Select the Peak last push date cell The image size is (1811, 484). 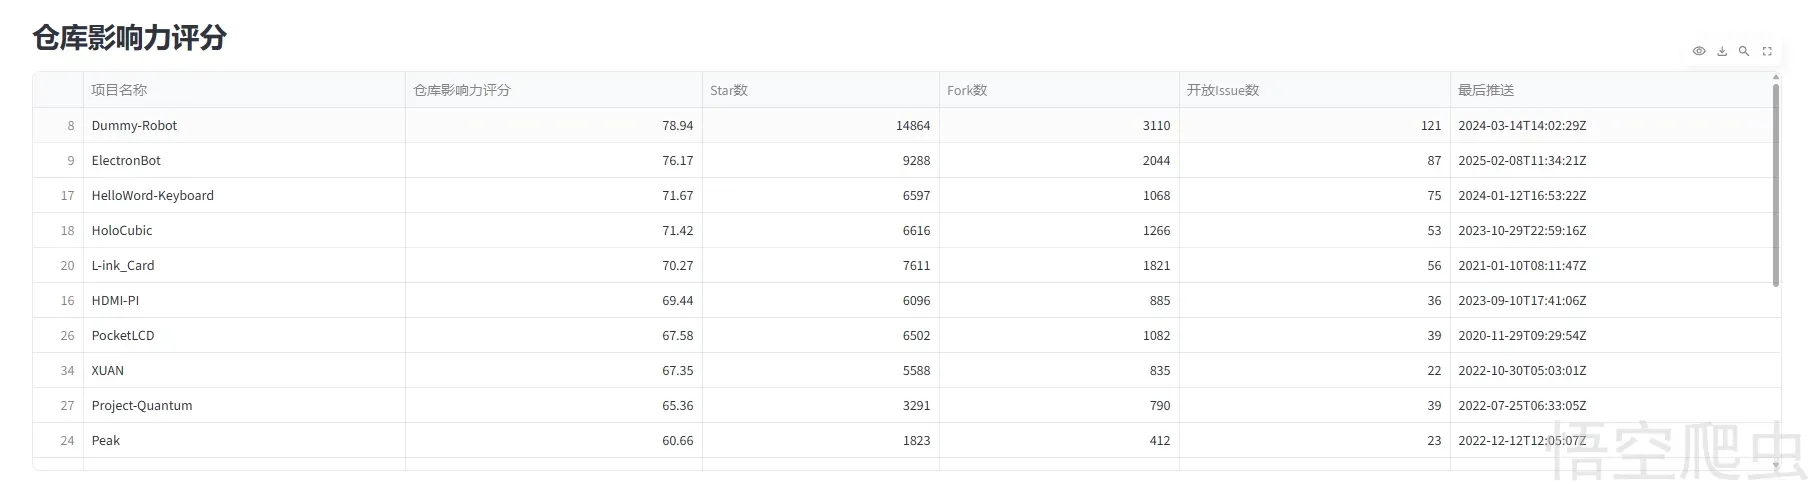[1521, 441]
